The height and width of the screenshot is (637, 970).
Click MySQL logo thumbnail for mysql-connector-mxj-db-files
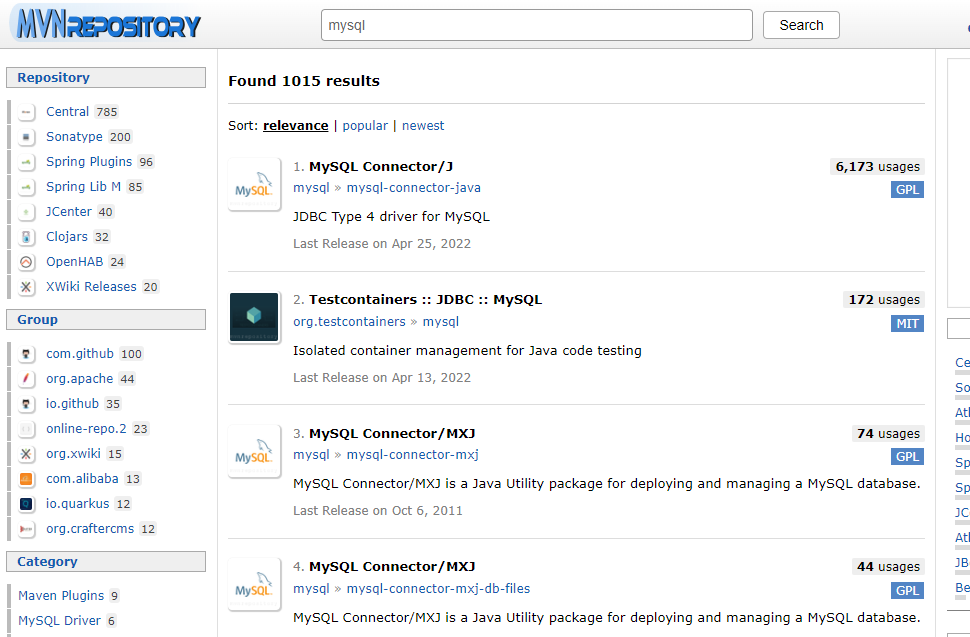pyautogui.click(x=254, y=584)
